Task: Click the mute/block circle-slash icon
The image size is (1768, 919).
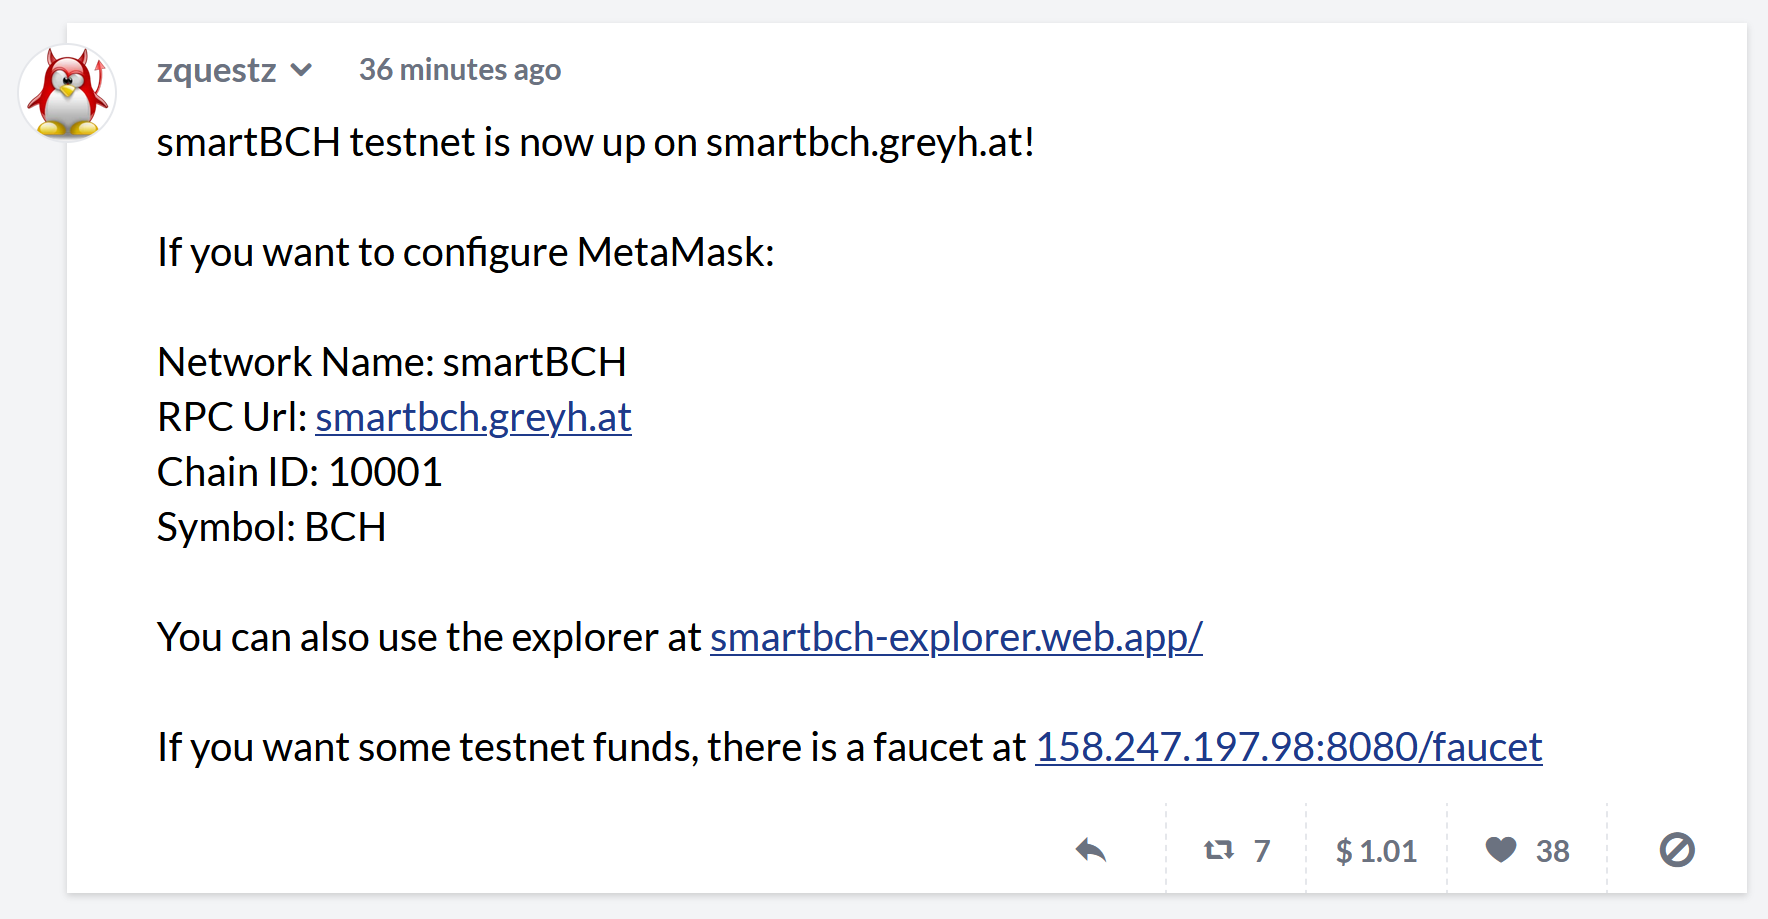Action: [x=1677, y=850]
